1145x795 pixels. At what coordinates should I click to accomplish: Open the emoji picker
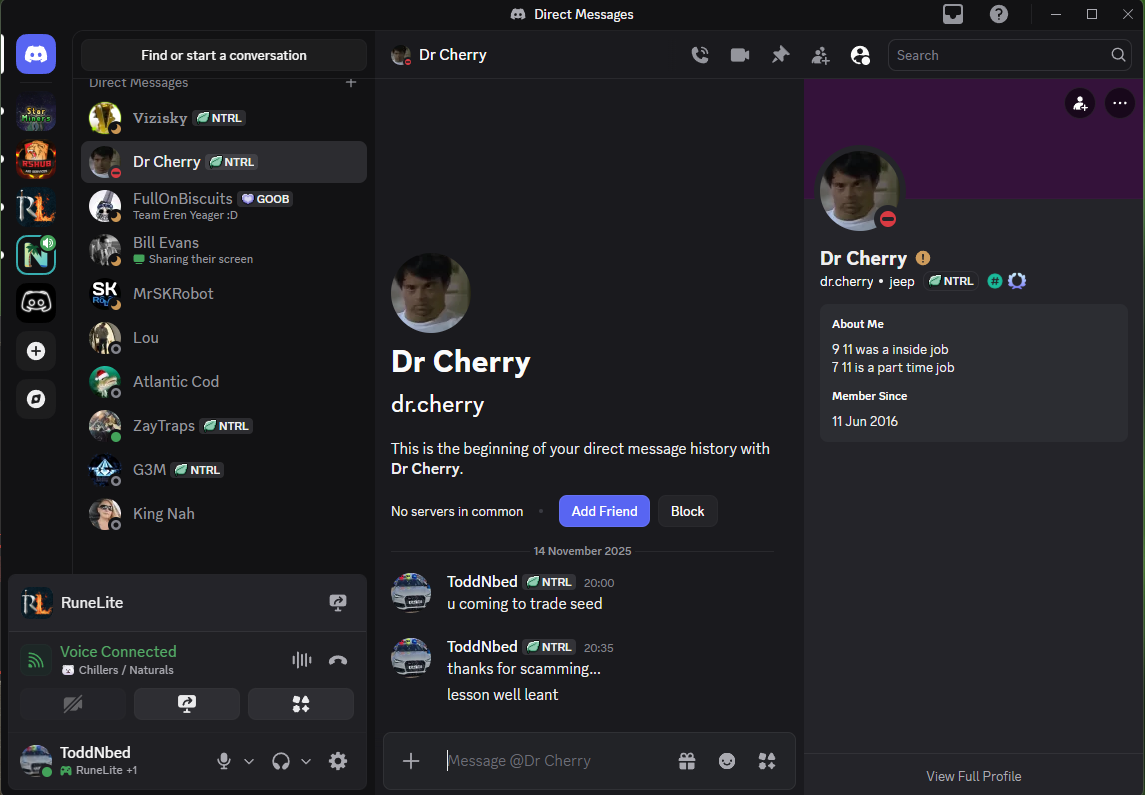click(x=726, y=761)
